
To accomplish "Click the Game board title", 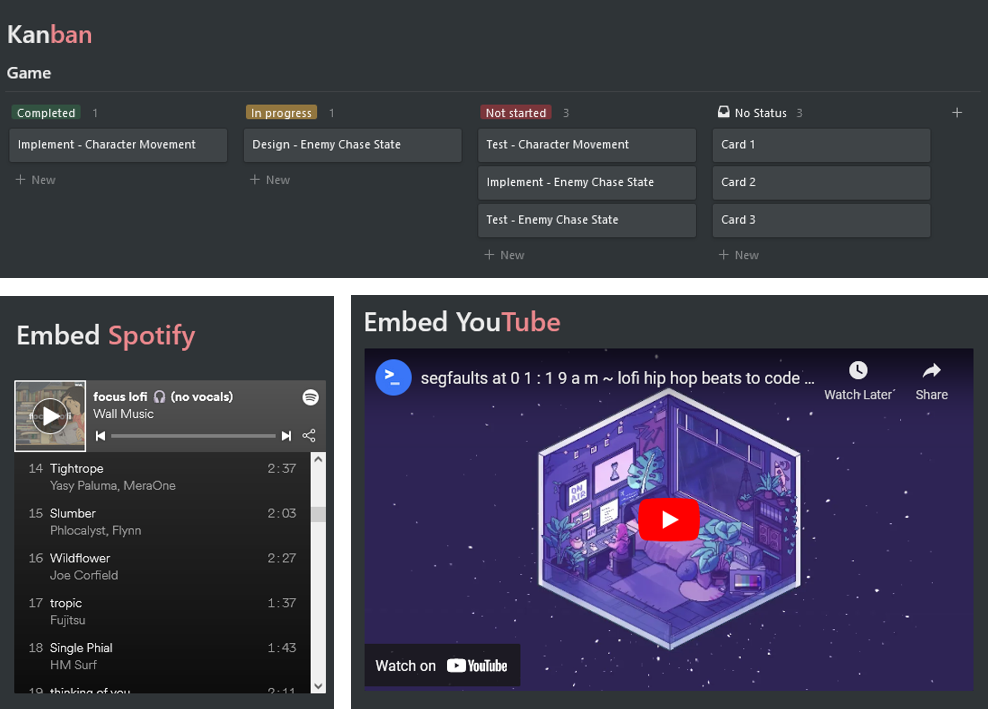I will coord(29,73).
